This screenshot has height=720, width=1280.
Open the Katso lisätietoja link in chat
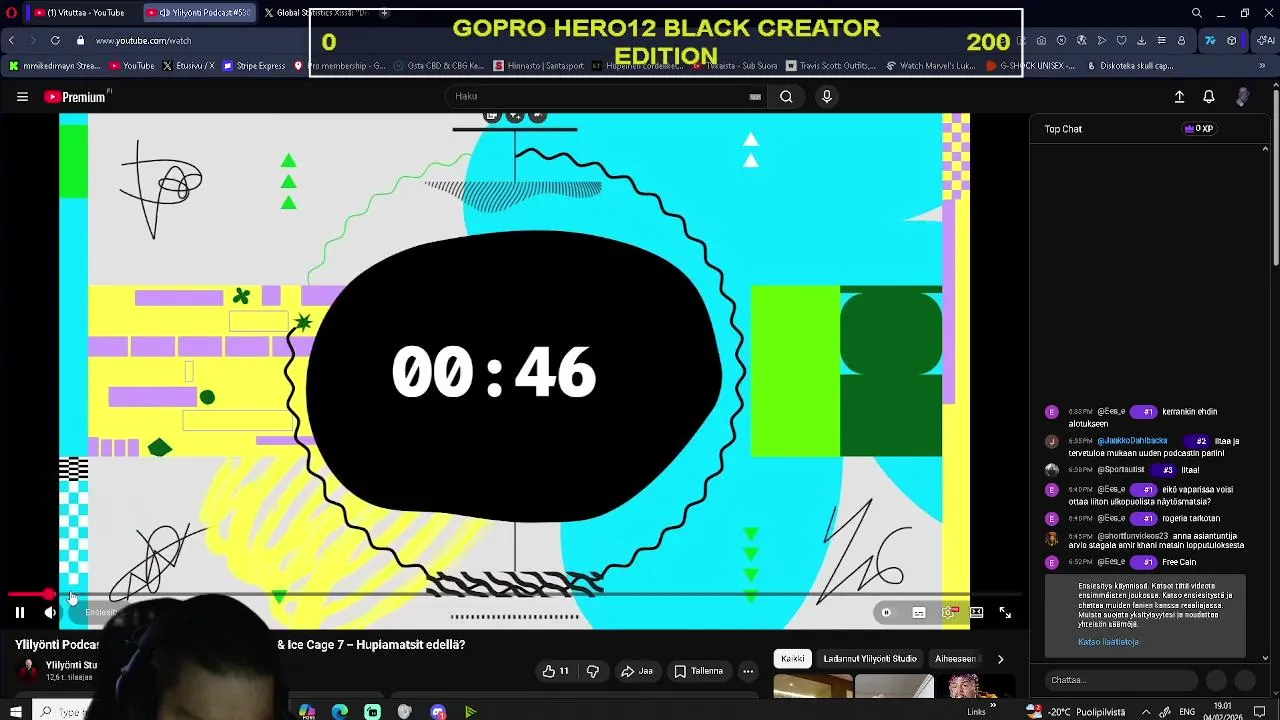point(1108,642)
